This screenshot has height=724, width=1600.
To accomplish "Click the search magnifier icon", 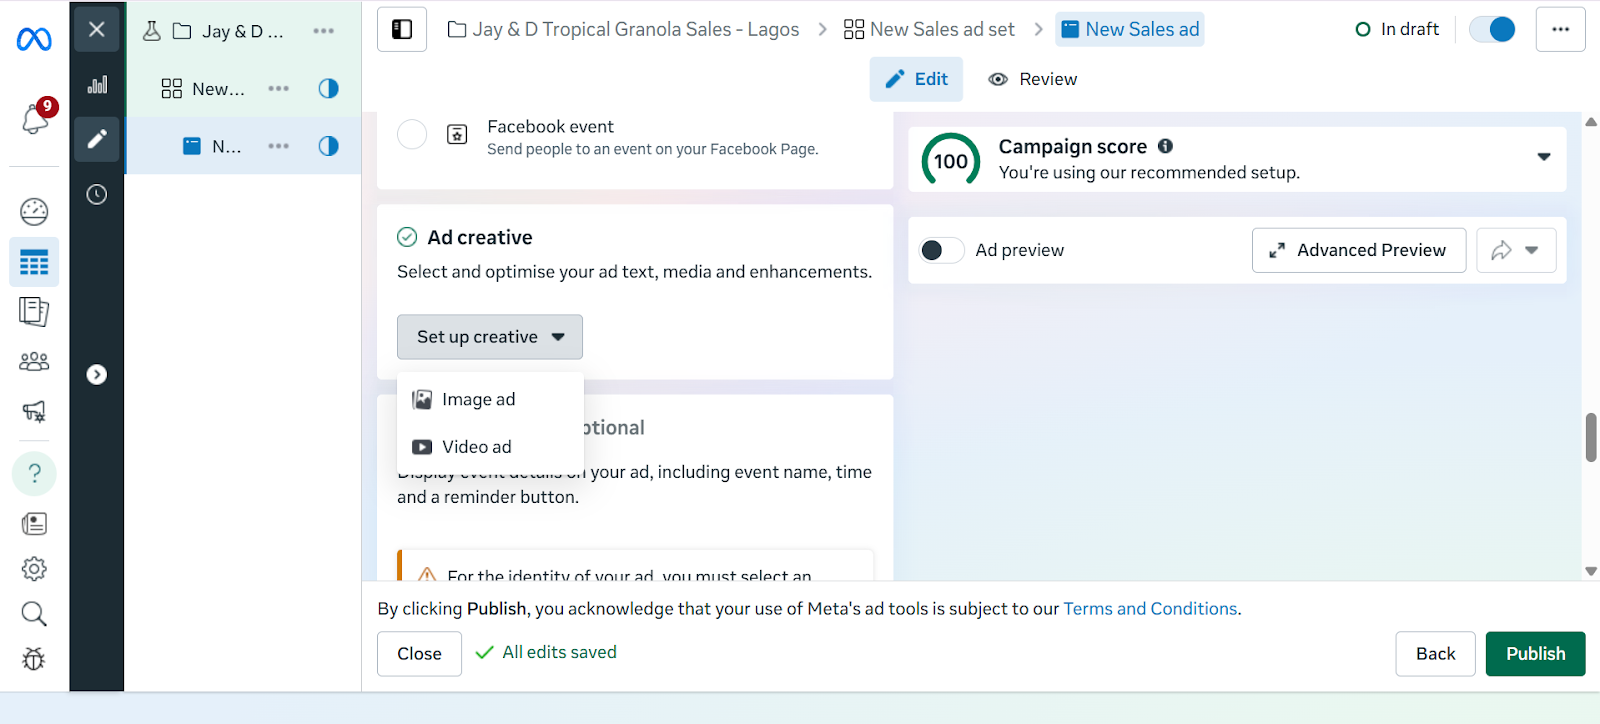I will 34,614.
